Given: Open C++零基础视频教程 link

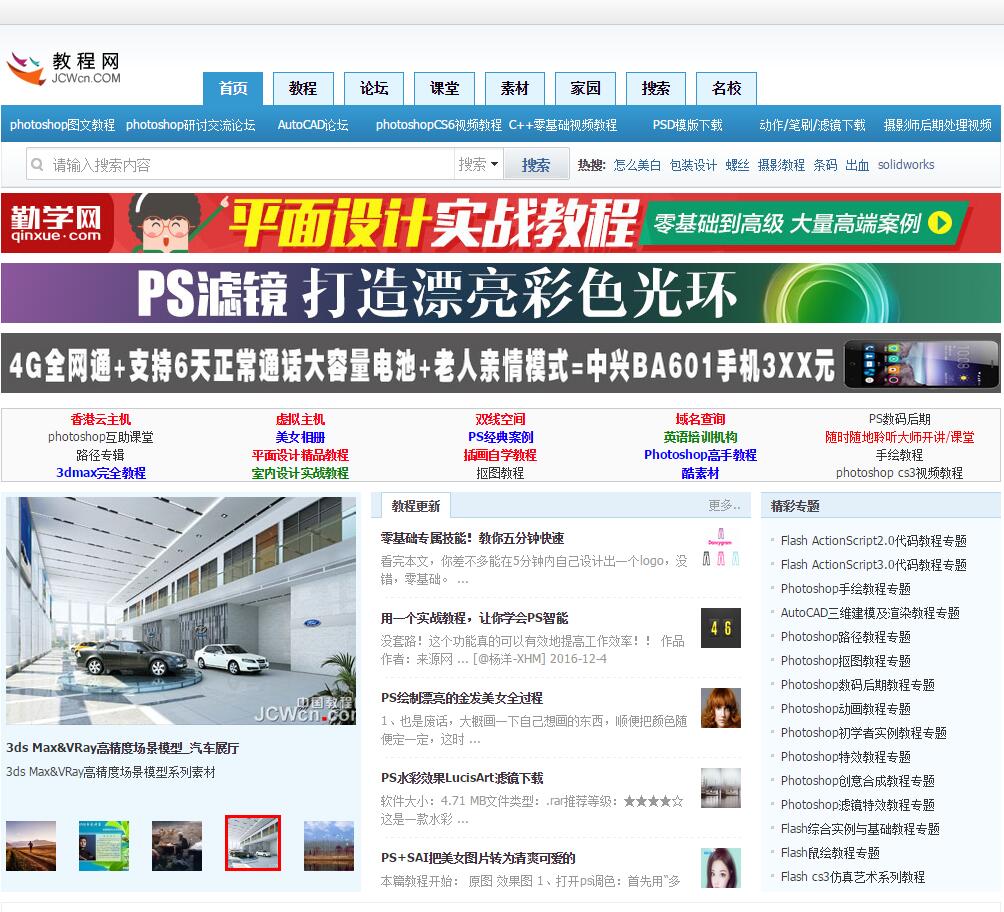Looking at the screenshot, I should (x=563, y=125).
